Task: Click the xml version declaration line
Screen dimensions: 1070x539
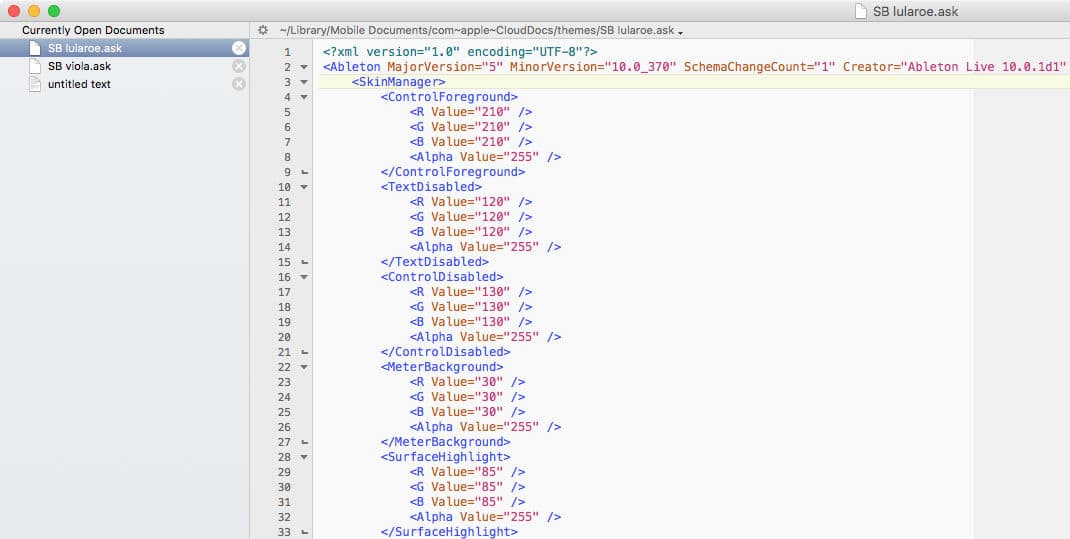Action: click(x=460, y=52)
